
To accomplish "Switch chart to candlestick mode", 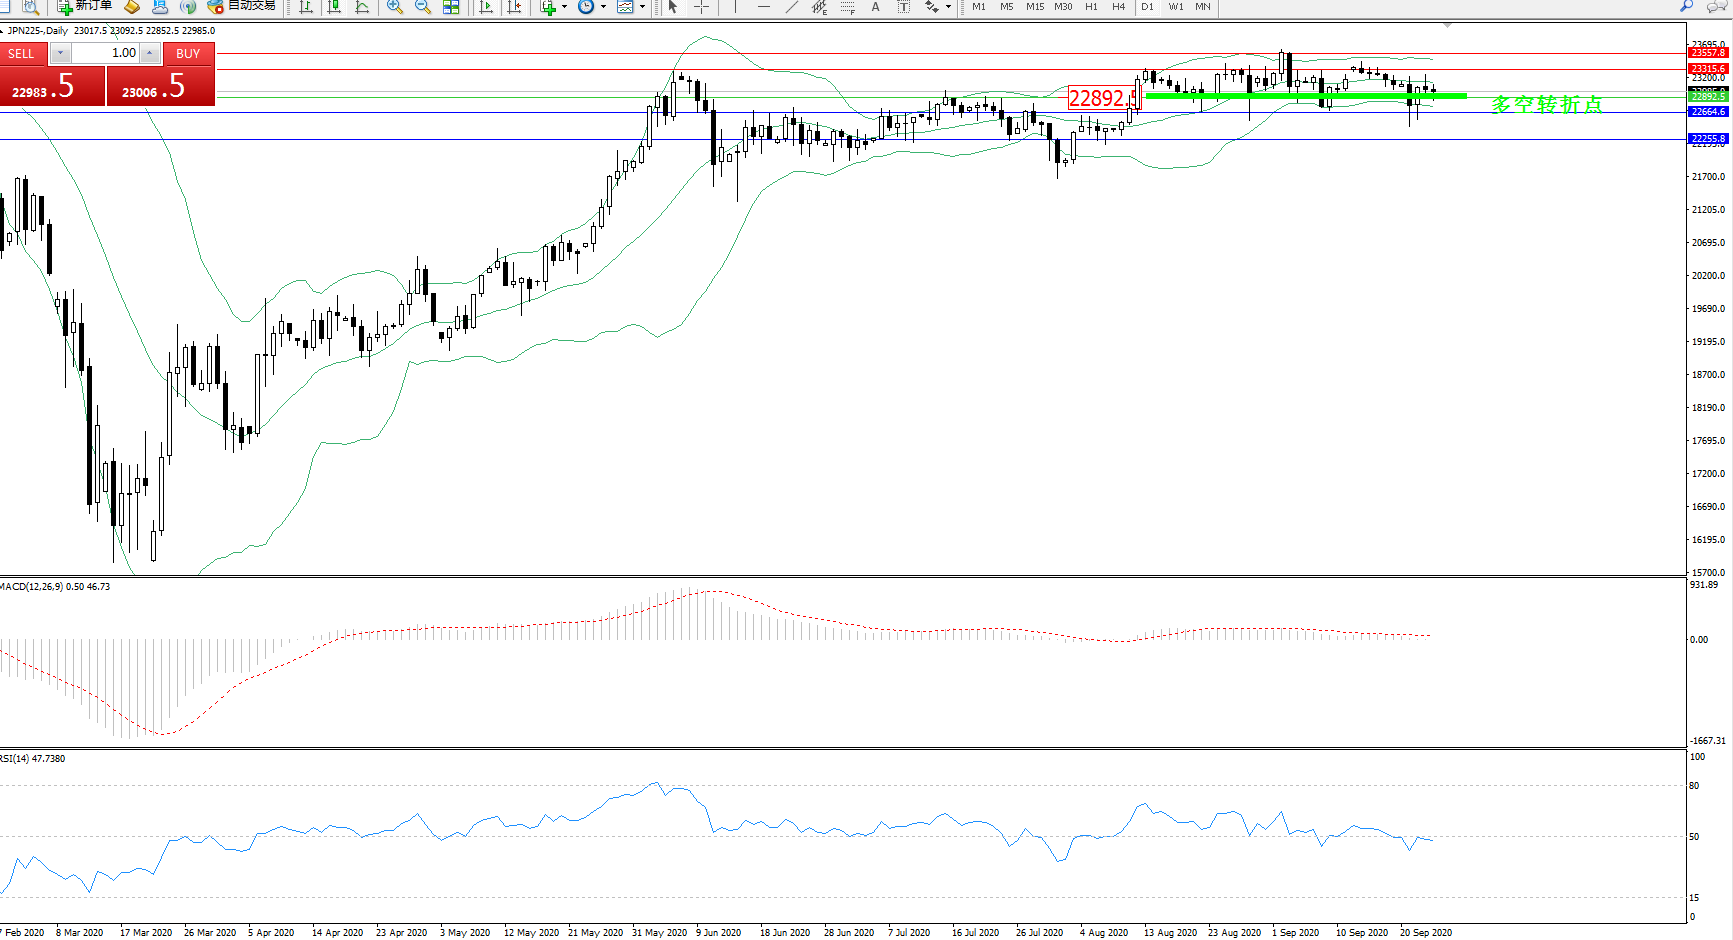I will (334, 7).
